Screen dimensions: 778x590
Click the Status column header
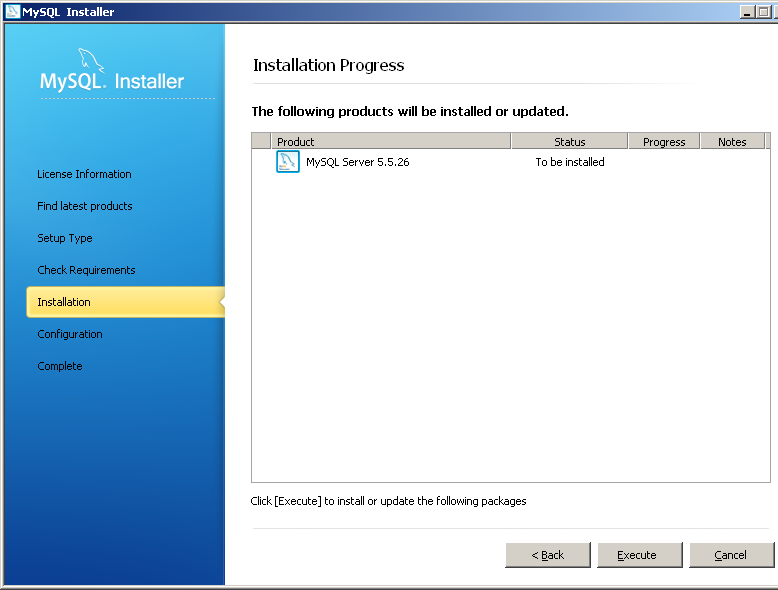(570, 141)
